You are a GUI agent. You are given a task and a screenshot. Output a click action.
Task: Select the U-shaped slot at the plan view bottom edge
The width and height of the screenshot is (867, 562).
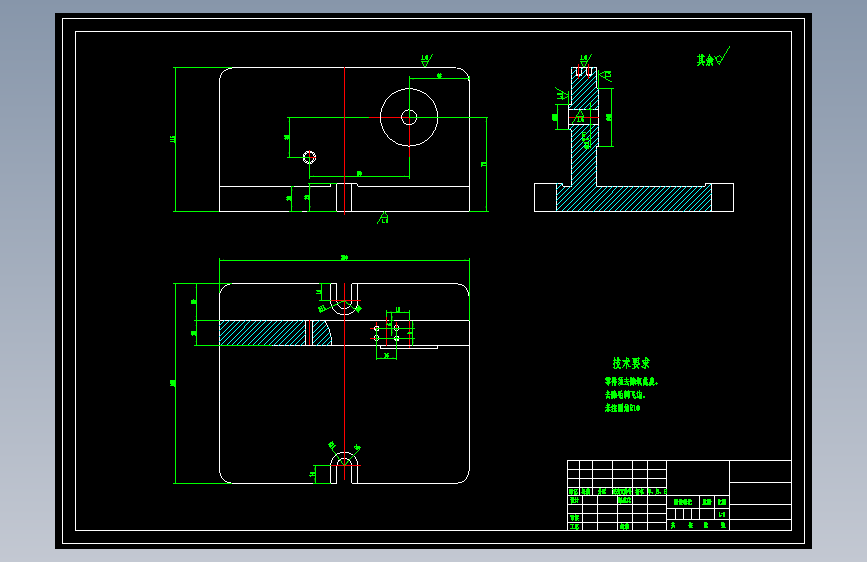tap(344, 467)
